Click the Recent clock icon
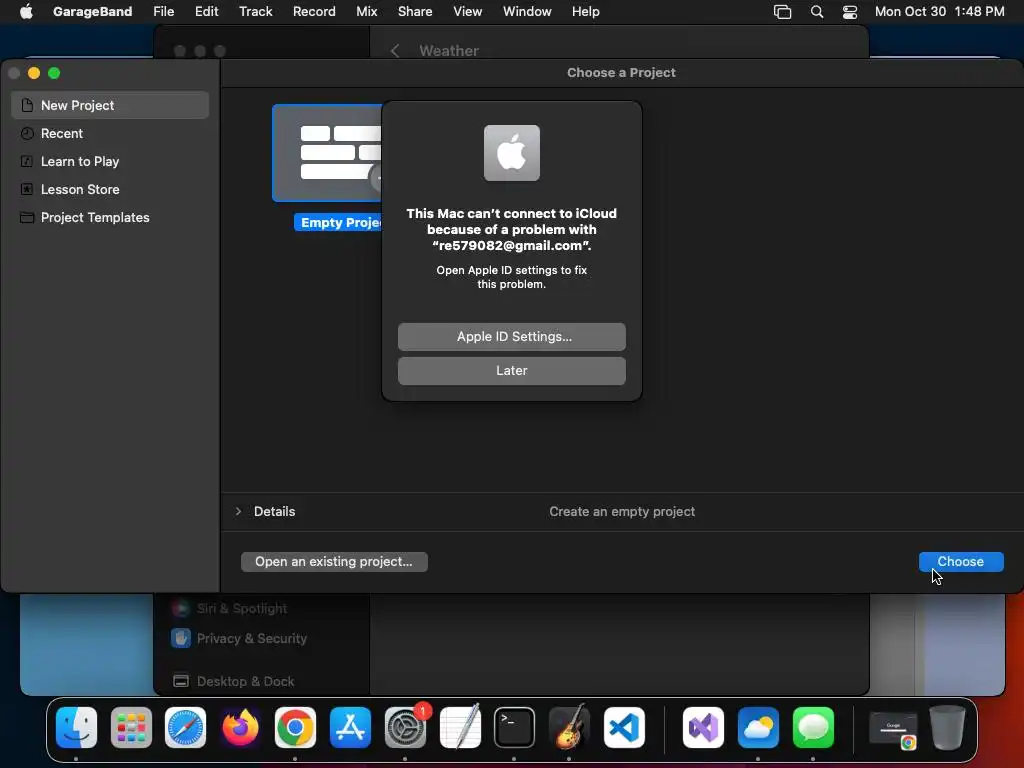Screen dimensions: 1024x768 tap(27, 133)
